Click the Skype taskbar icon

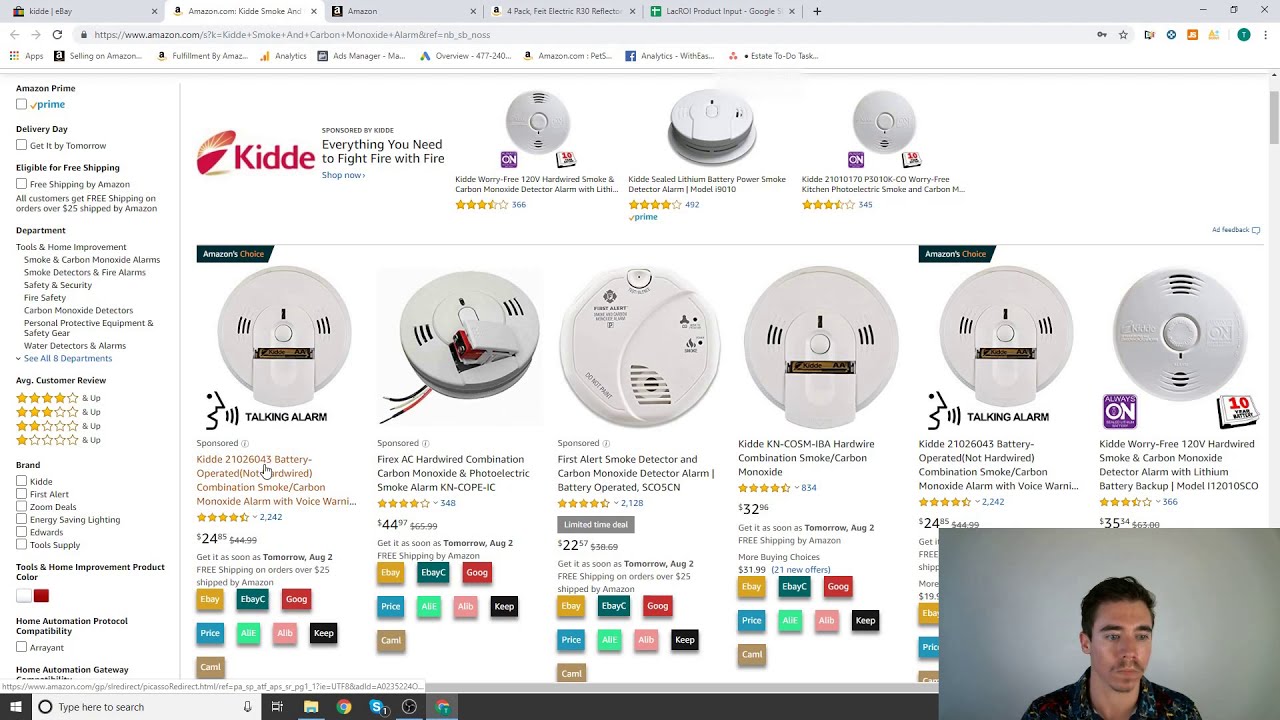click(x=377, y=707)
